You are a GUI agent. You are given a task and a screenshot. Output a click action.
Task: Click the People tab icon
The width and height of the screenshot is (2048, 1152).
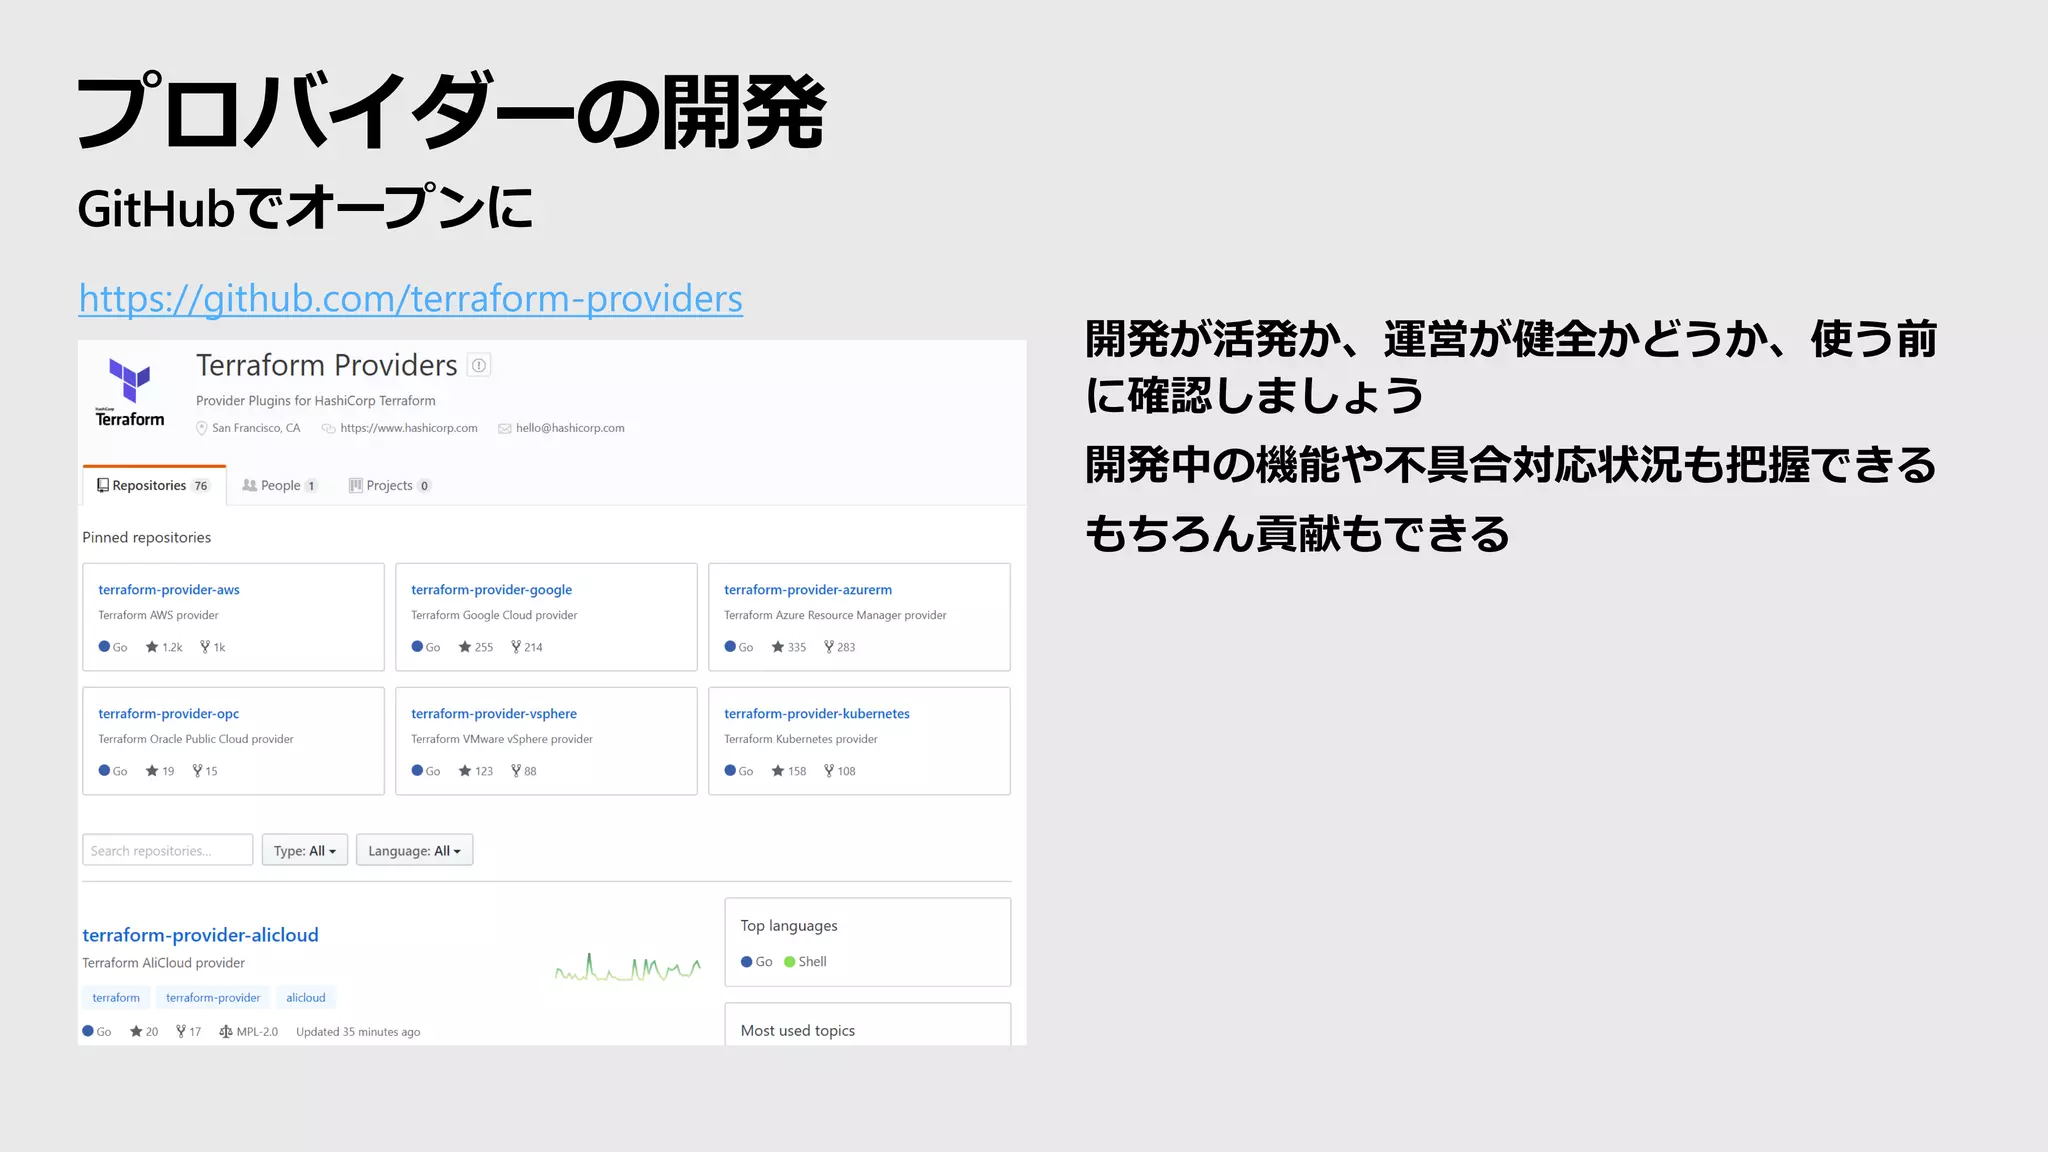coord(249,485)
